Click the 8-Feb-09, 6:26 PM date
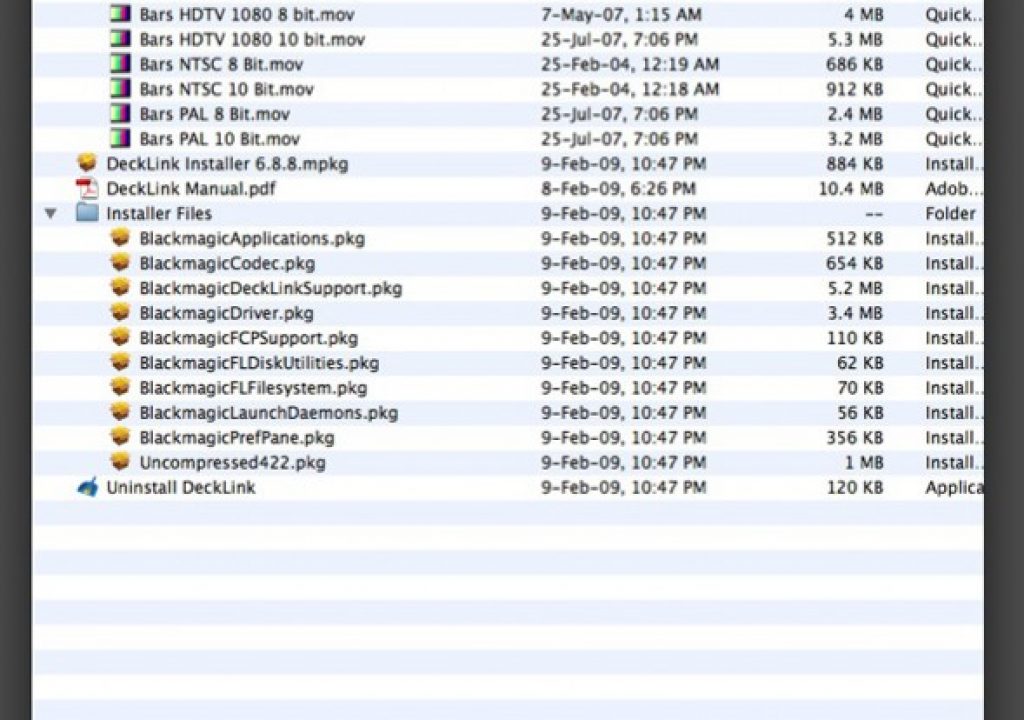Screen dimensions: 1024x720 coord(618,189)
